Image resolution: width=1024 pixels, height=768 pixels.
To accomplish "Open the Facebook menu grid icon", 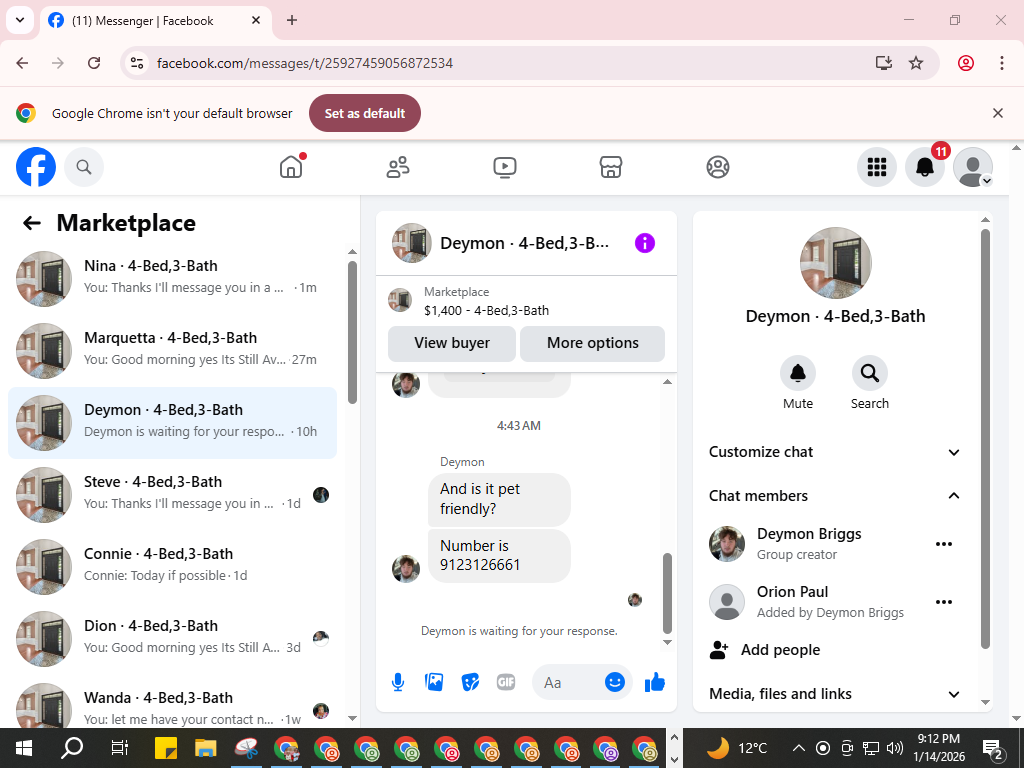I will (876, 167).
